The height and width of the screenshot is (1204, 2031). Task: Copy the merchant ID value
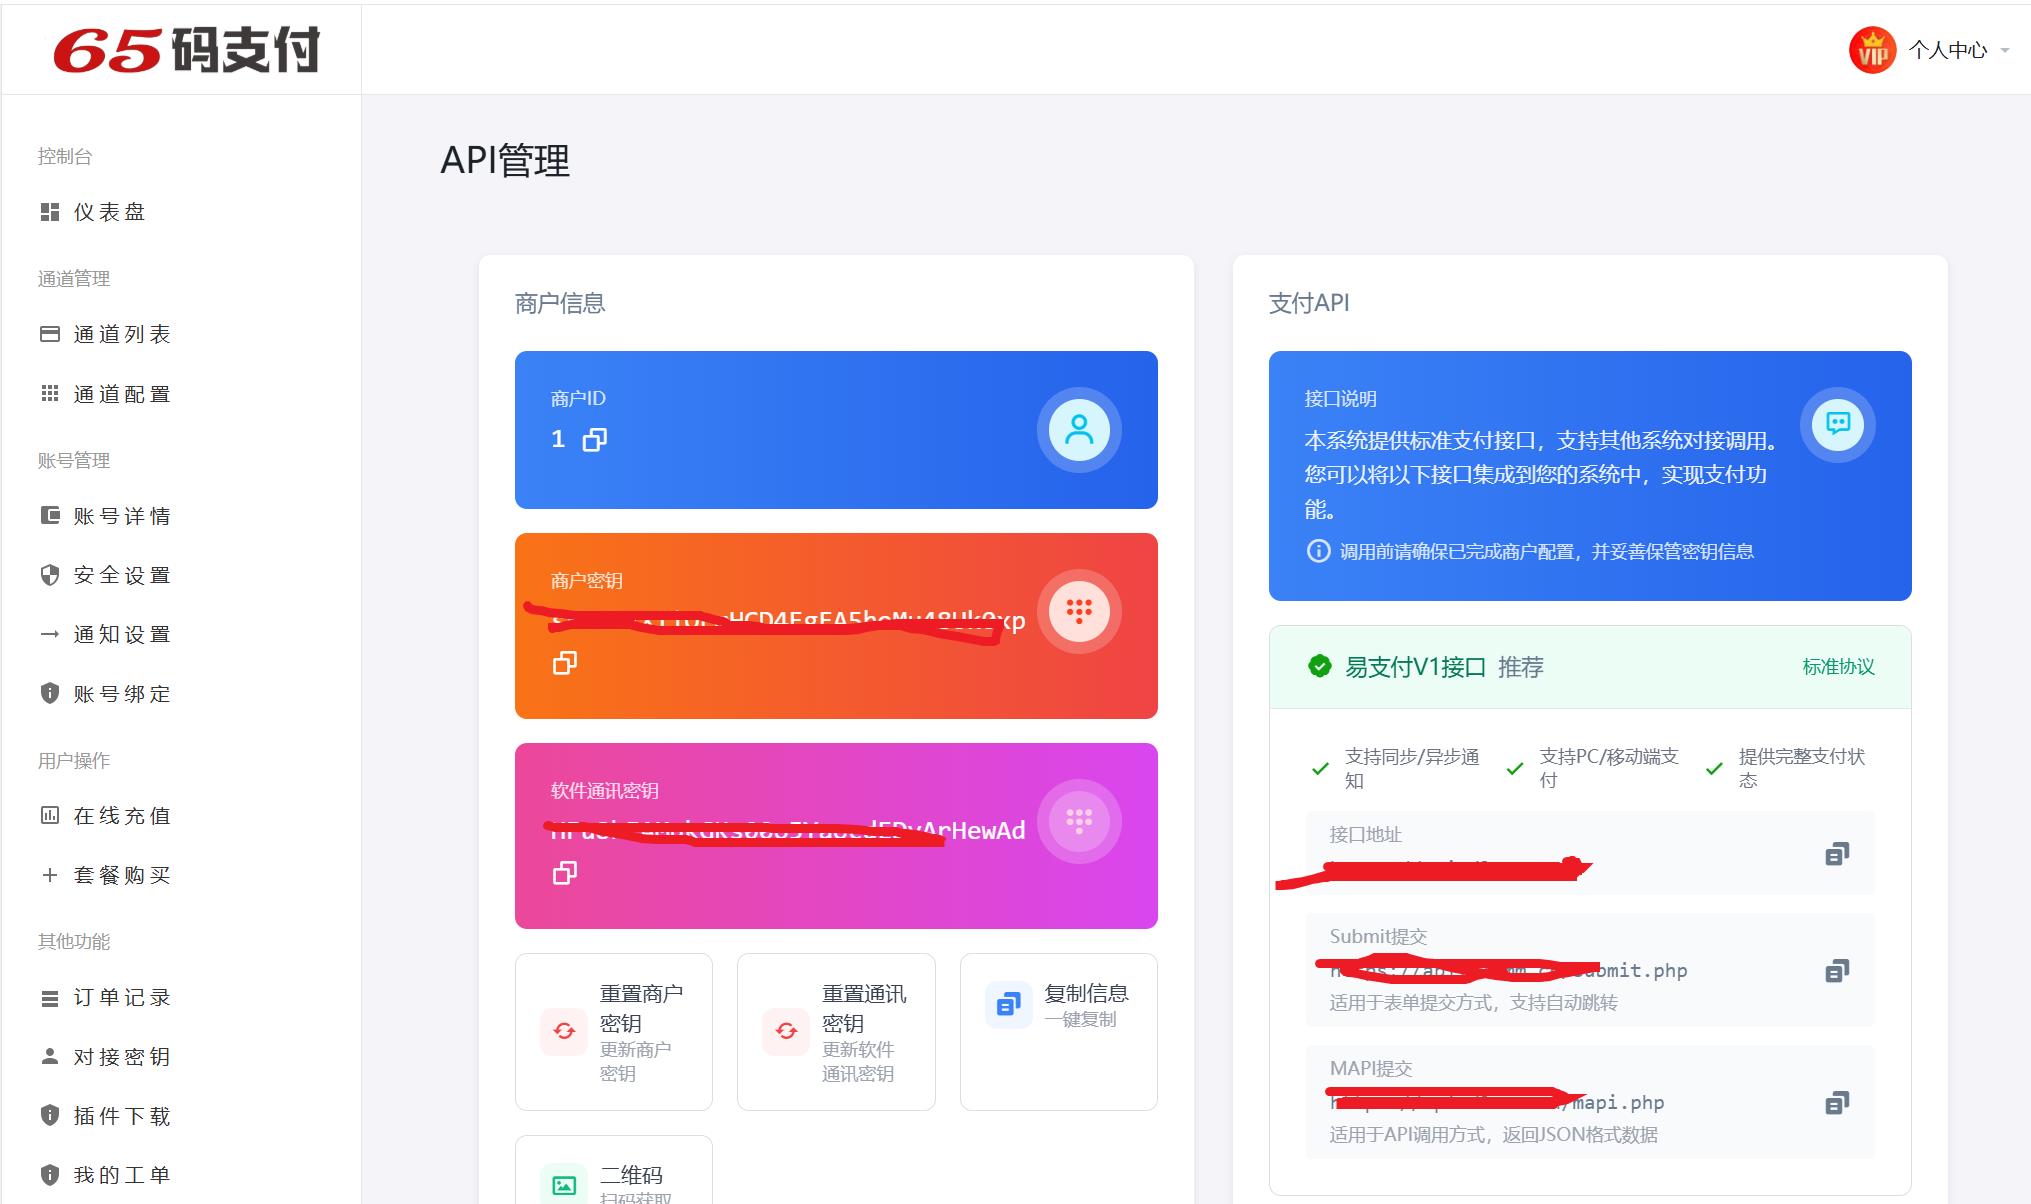coord(595,440)
